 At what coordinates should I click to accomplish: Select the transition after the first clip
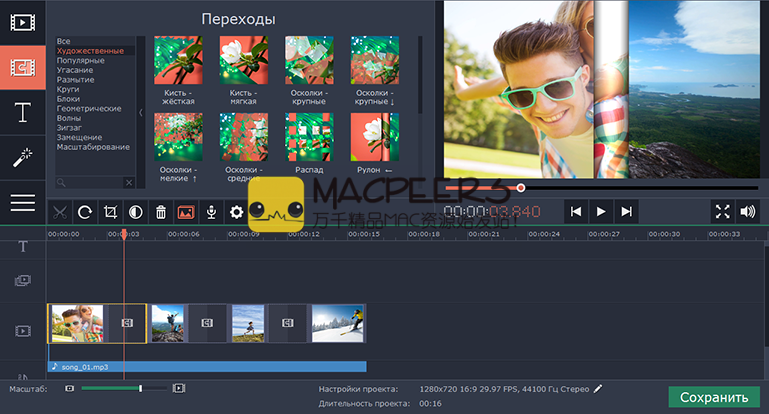click(x=127, y=323)
